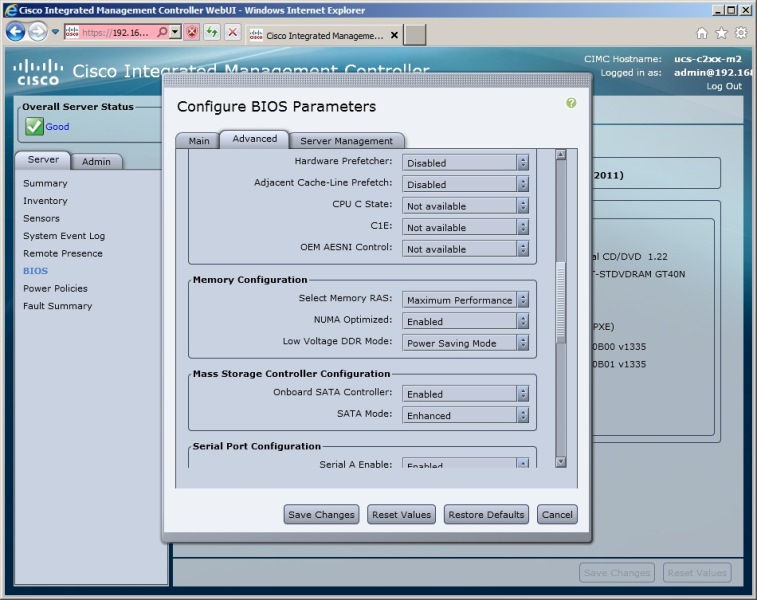
Task: Open the NUMA Optimized dropdown
Action: point(465,321)
